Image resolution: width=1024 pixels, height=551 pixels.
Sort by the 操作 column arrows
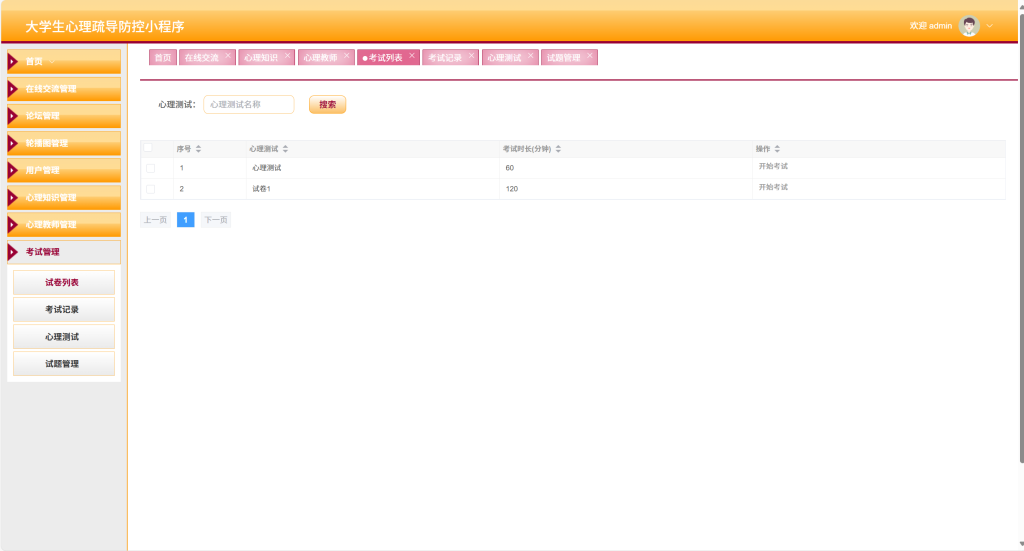777,149
